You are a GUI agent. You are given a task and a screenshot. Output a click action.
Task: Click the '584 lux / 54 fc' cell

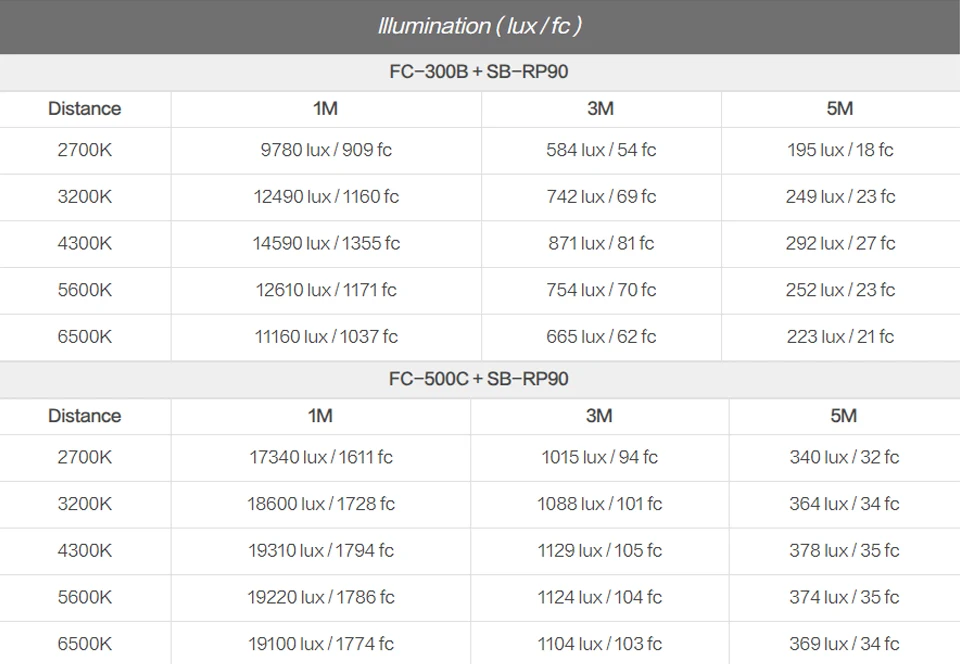click(x=601, y=150)
